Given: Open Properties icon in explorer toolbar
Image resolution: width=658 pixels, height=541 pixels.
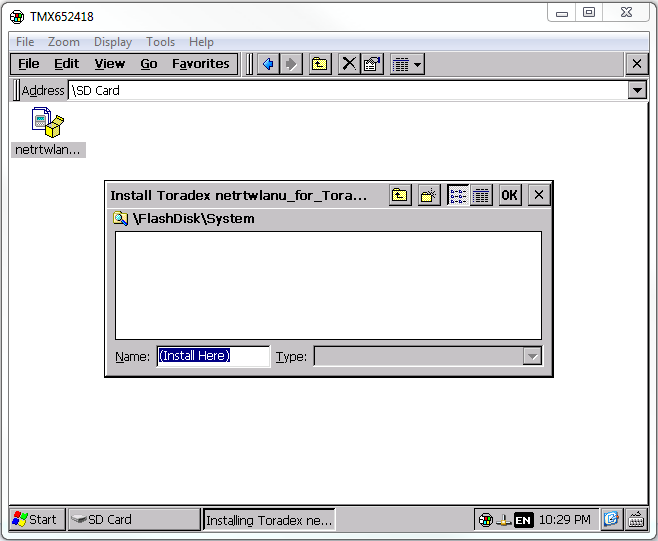Looking at the screenshot, I should tap(372, 64).
